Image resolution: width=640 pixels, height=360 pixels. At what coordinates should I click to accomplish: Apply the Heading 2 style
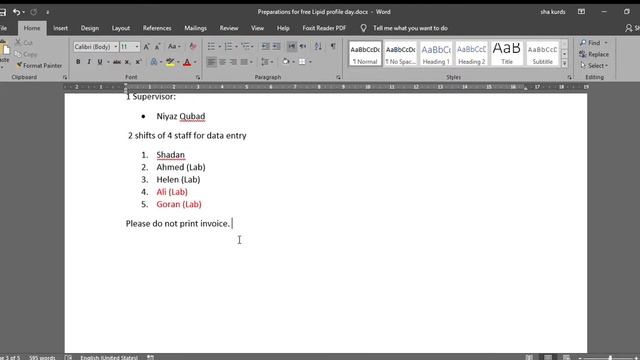471,53
